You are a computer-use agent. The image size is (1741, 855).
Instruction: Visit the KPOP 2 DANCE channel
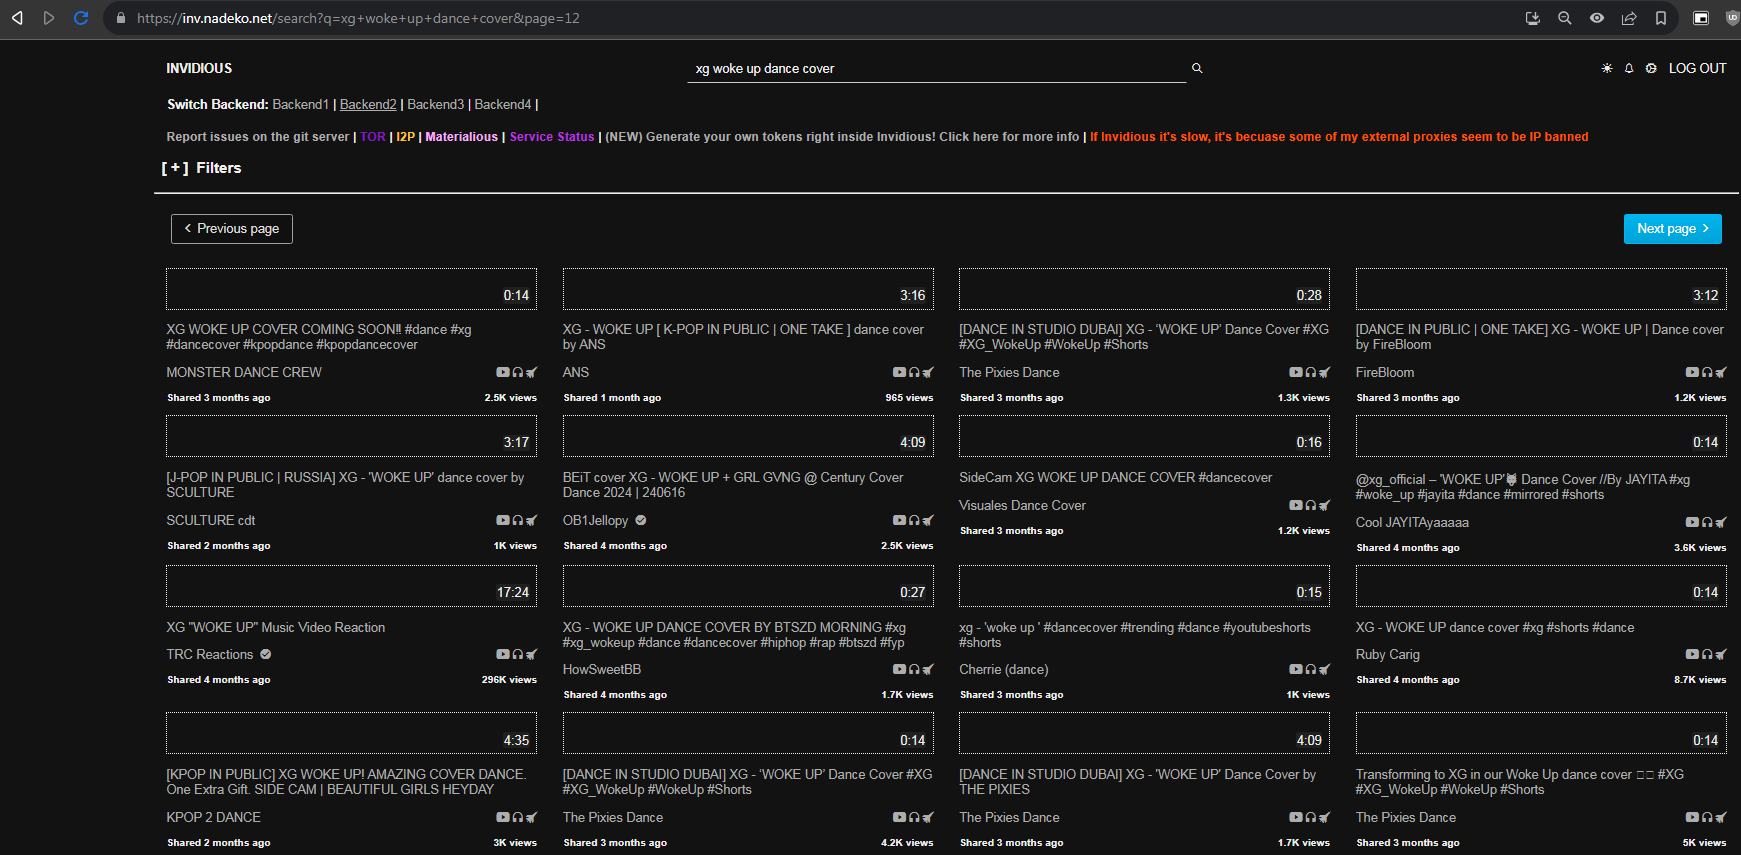tap(213, 817)
